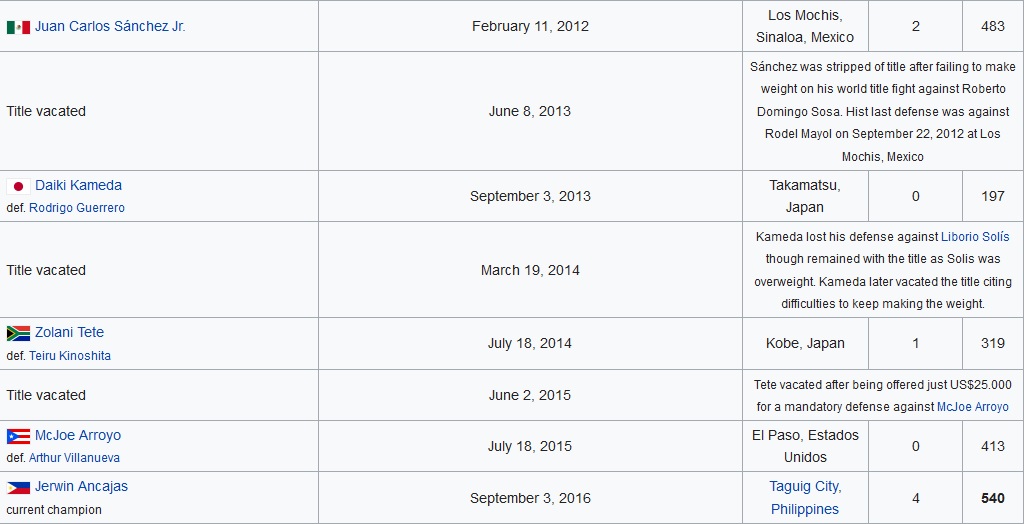
Task: Follow McJoe Arroyo link in vacated note
Action: [973, 407]
